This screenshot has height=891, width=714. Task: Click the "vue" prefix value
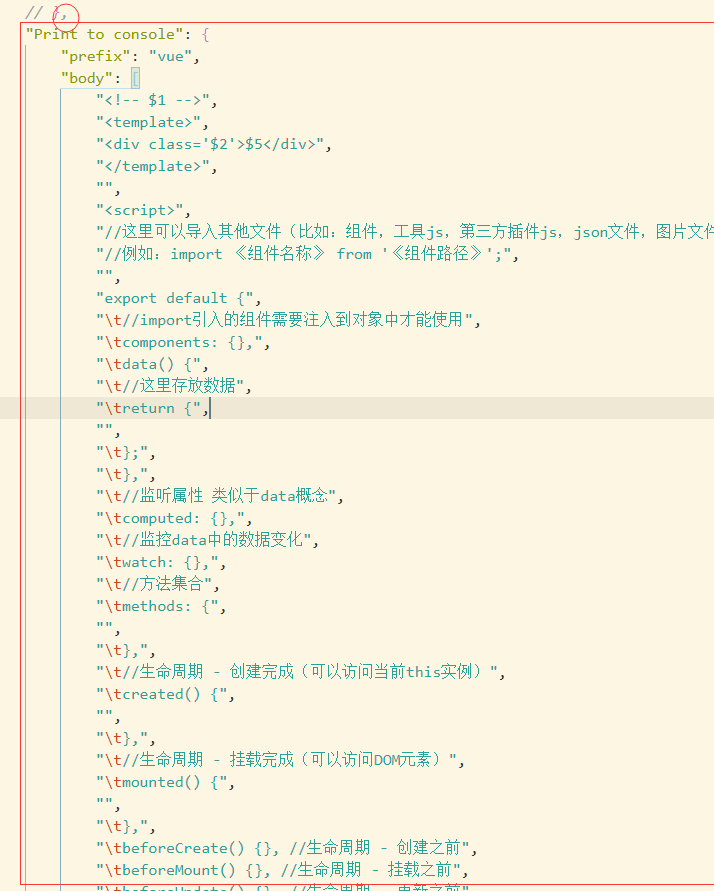pos(170,56)
